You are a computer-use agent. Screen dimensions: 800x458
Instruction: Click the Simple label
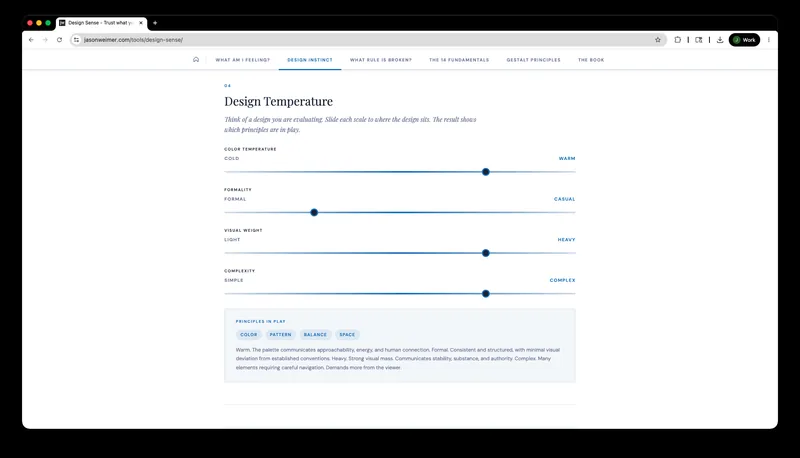coord(234,280)
